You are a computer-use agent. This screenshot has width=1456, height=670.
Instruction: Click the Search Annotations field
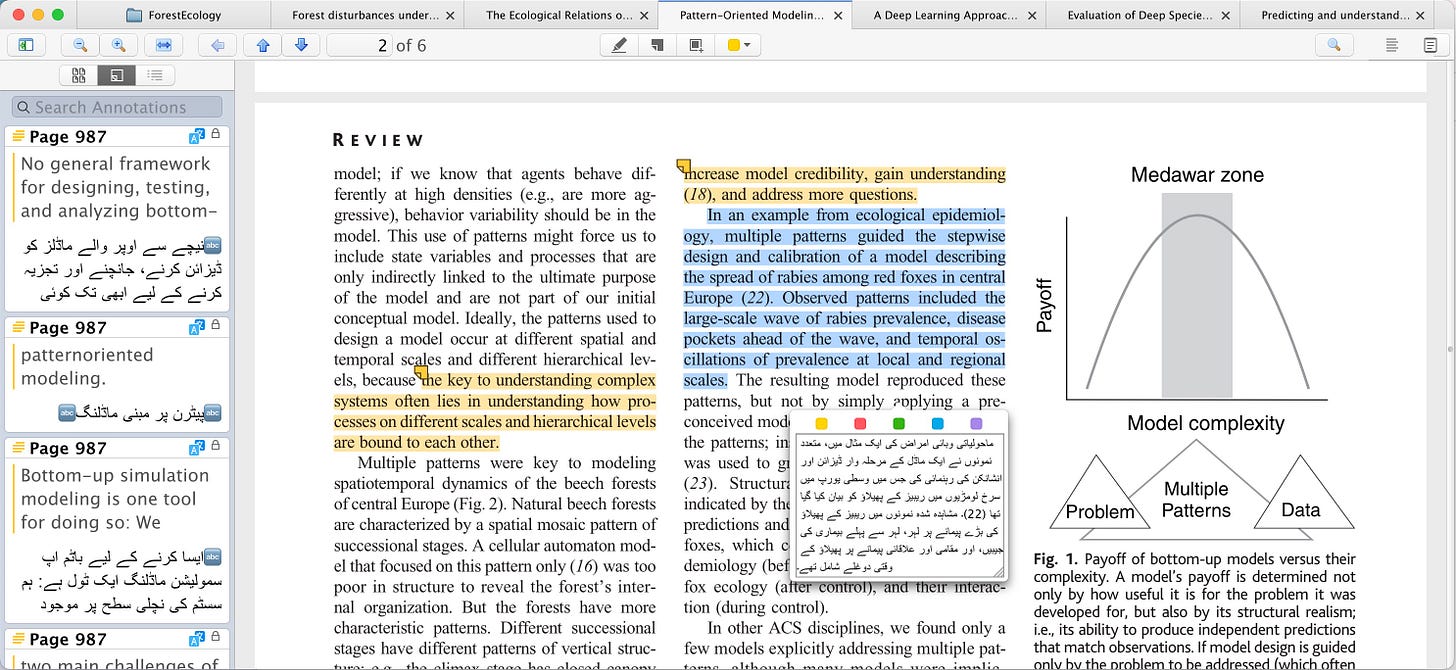pyautogui.click(x=117, y=107)
